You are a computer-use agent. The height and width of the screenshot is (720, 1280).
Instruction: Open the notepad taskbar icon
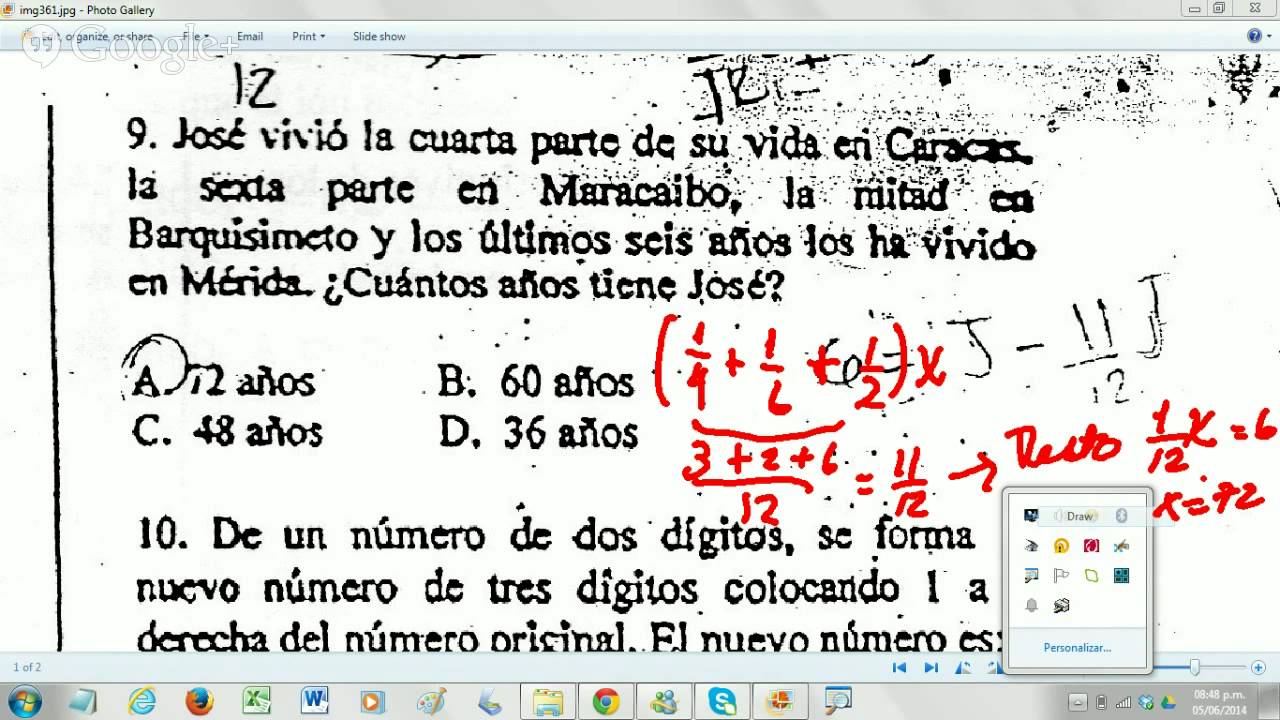[x=83, y=702]
